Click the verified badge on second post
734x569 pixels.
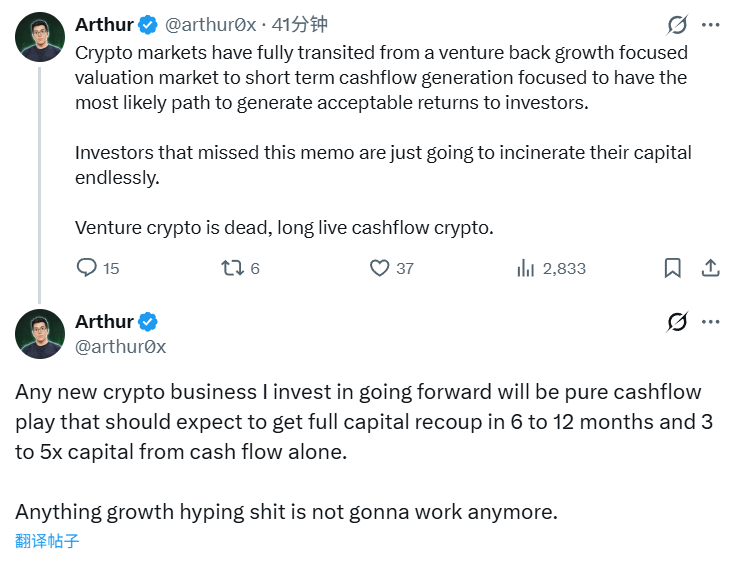pyautogui.click(x=148, y=321)
